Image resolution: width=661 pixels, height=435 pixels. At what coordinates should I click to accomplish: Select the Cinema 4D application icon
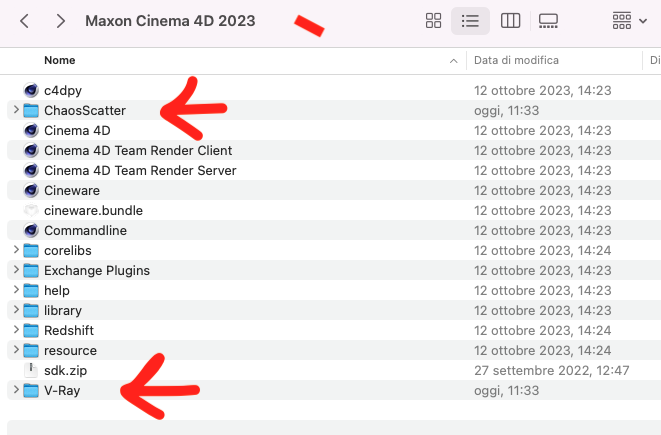[x=31, y=130]
